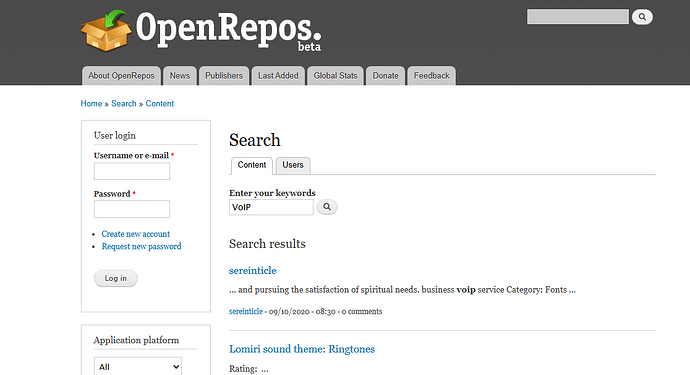Follow the Home breadcrumb link
The height and width of the screenshot is (375, 690).
click(91, 103)
